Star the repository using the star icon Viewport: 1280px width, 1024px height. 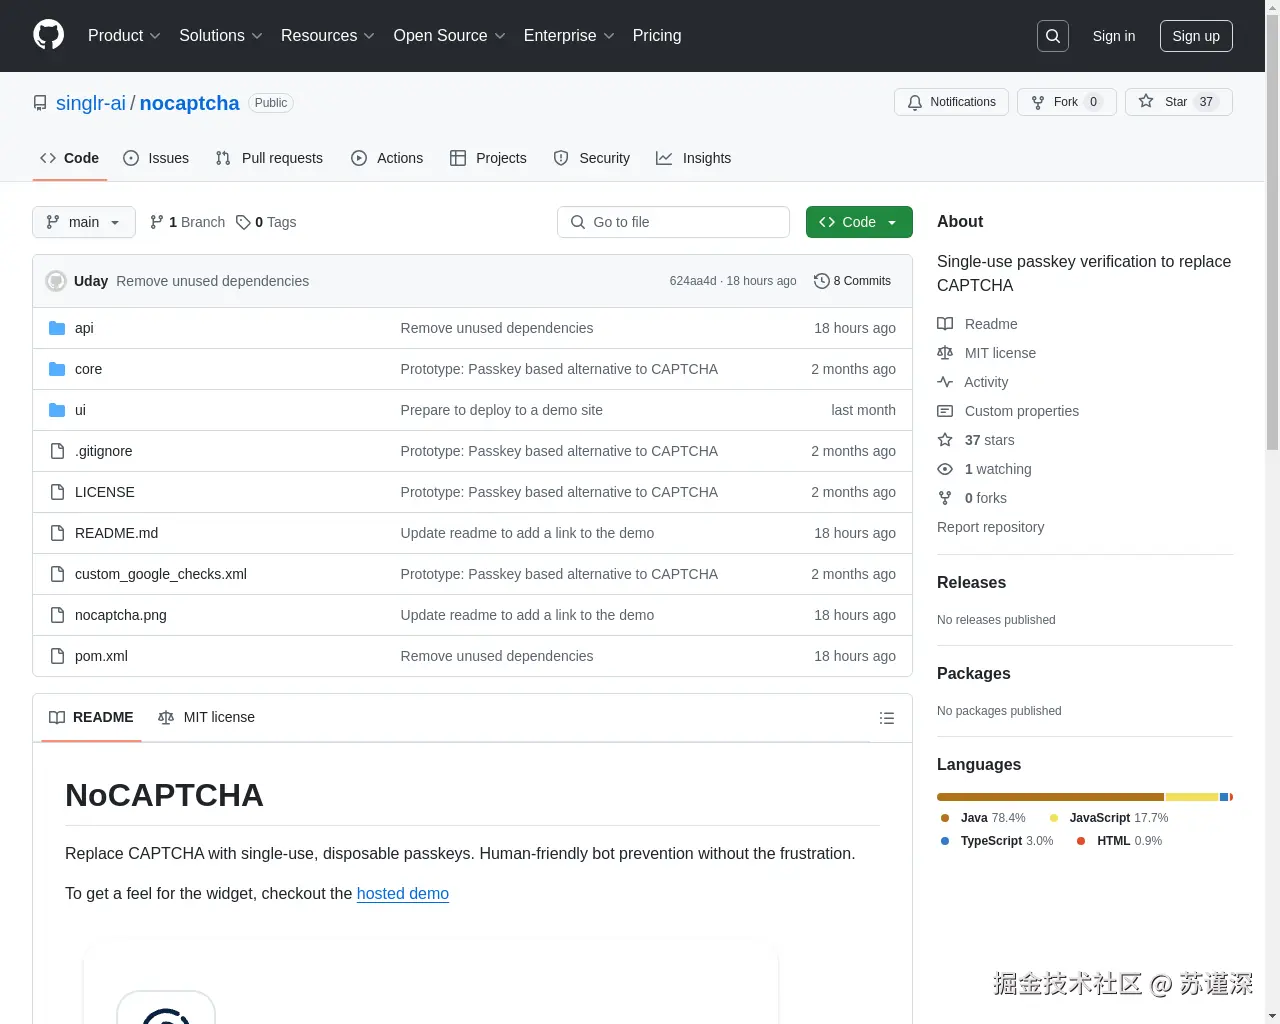[x=1146, y=101]
